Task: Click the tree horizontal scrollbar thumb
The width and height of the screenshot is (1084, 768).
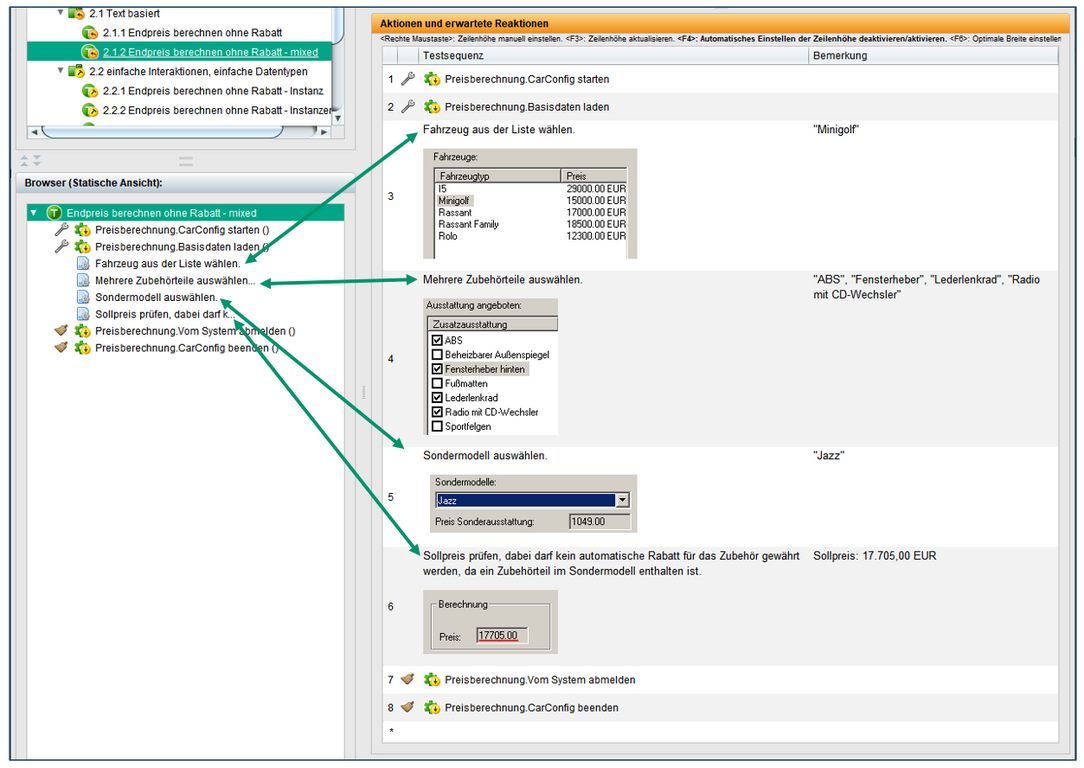Action: pyautogui.click(x=162, y=131)
